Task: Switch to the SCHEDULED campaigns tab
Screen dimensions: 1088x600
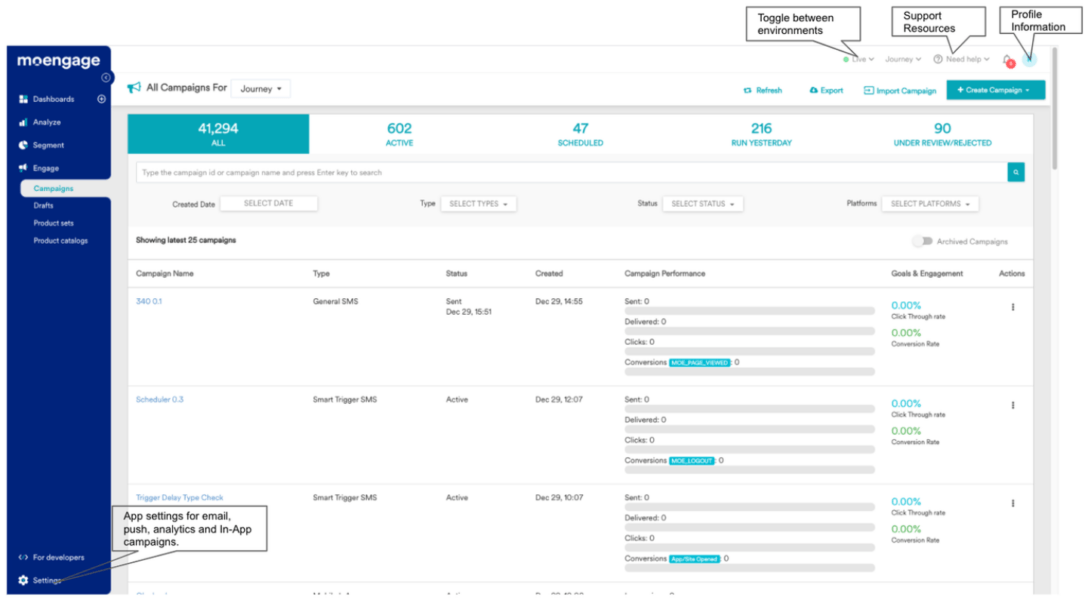Action: 580,134
